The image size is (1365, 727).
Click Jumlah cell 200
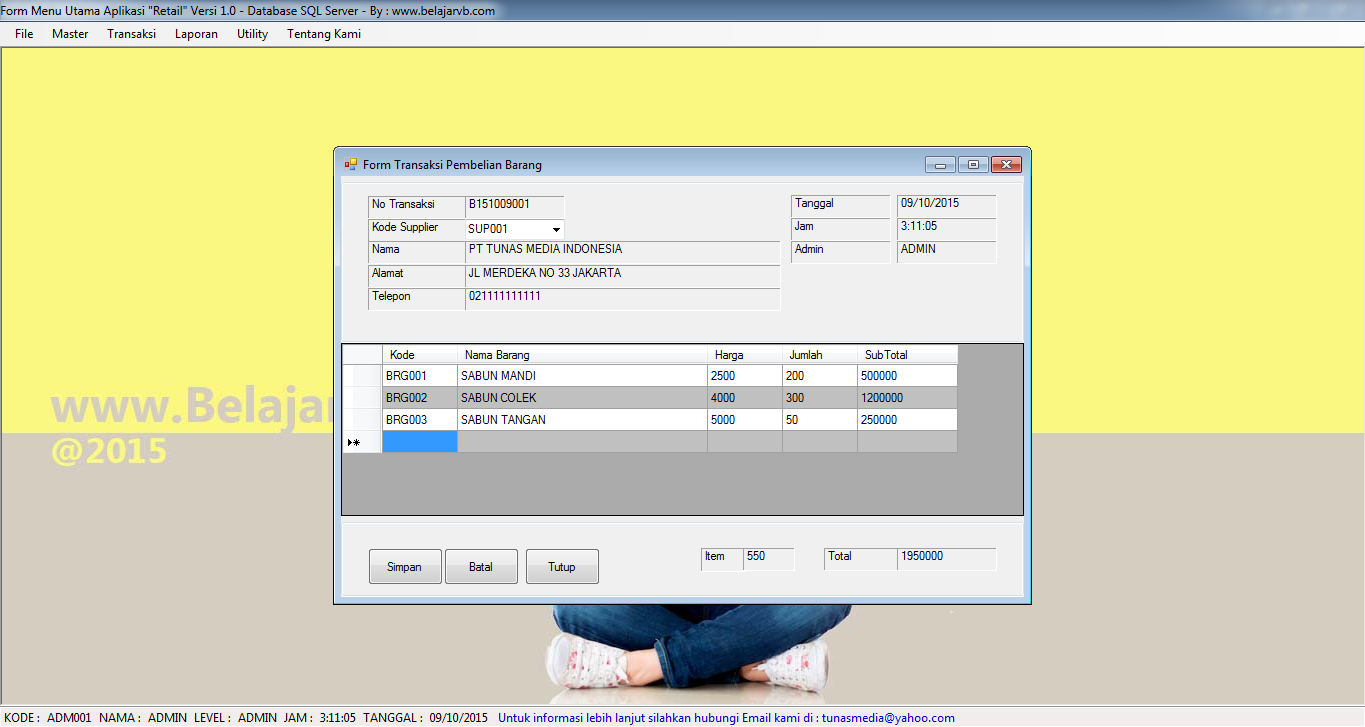(x=820, y=376)
